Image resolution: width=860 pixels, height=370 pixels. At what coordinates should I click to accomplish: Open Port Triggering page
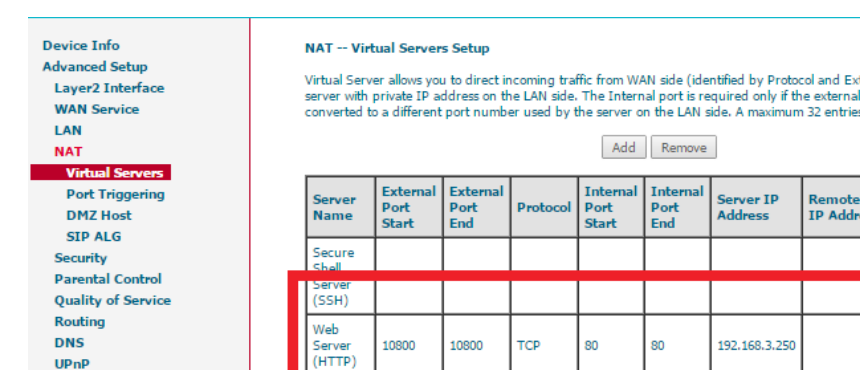coord(115,195)
